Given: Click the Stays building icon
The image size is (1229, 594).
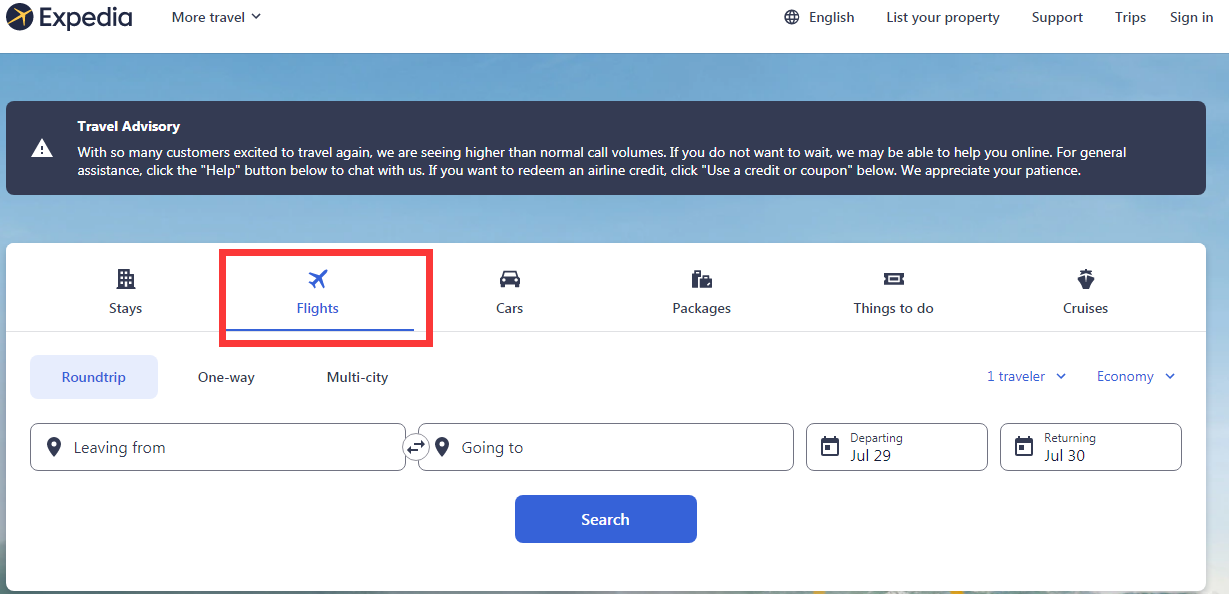Looking at the screenshot, I should pyautogui.click(x=125, y=279).
